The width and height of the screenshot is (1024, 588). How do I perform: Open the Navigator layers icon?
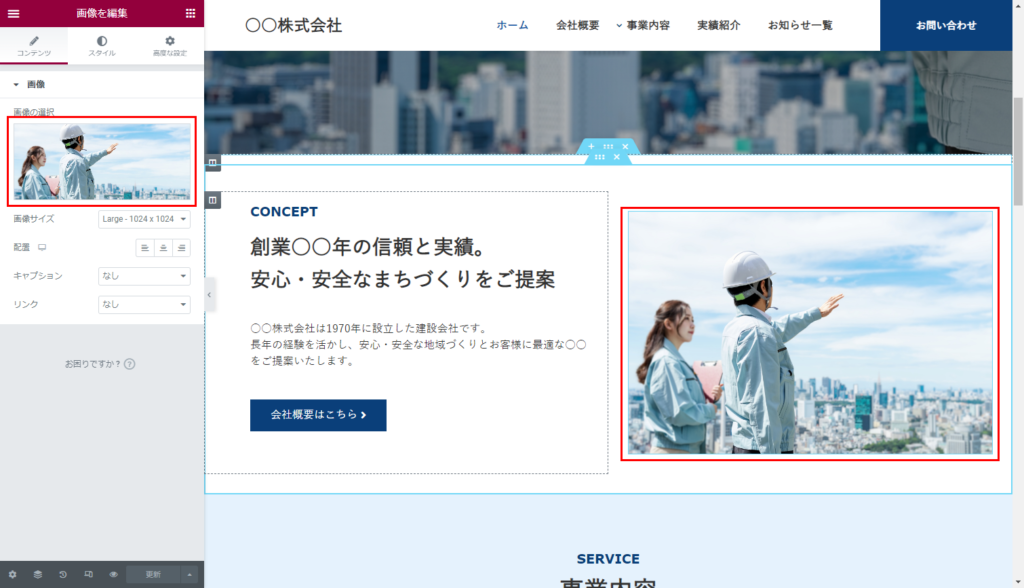pos(38,575)
